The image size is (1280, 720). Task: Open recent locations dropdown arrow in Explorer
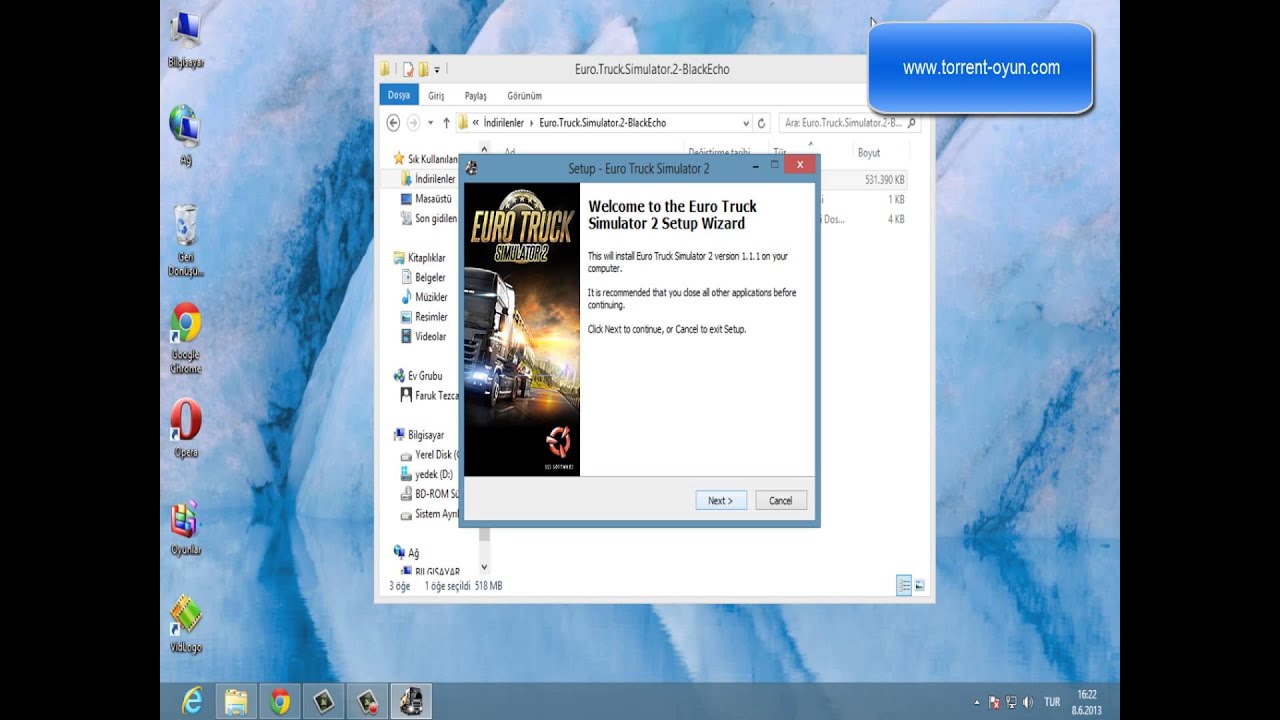click(430, 123)
